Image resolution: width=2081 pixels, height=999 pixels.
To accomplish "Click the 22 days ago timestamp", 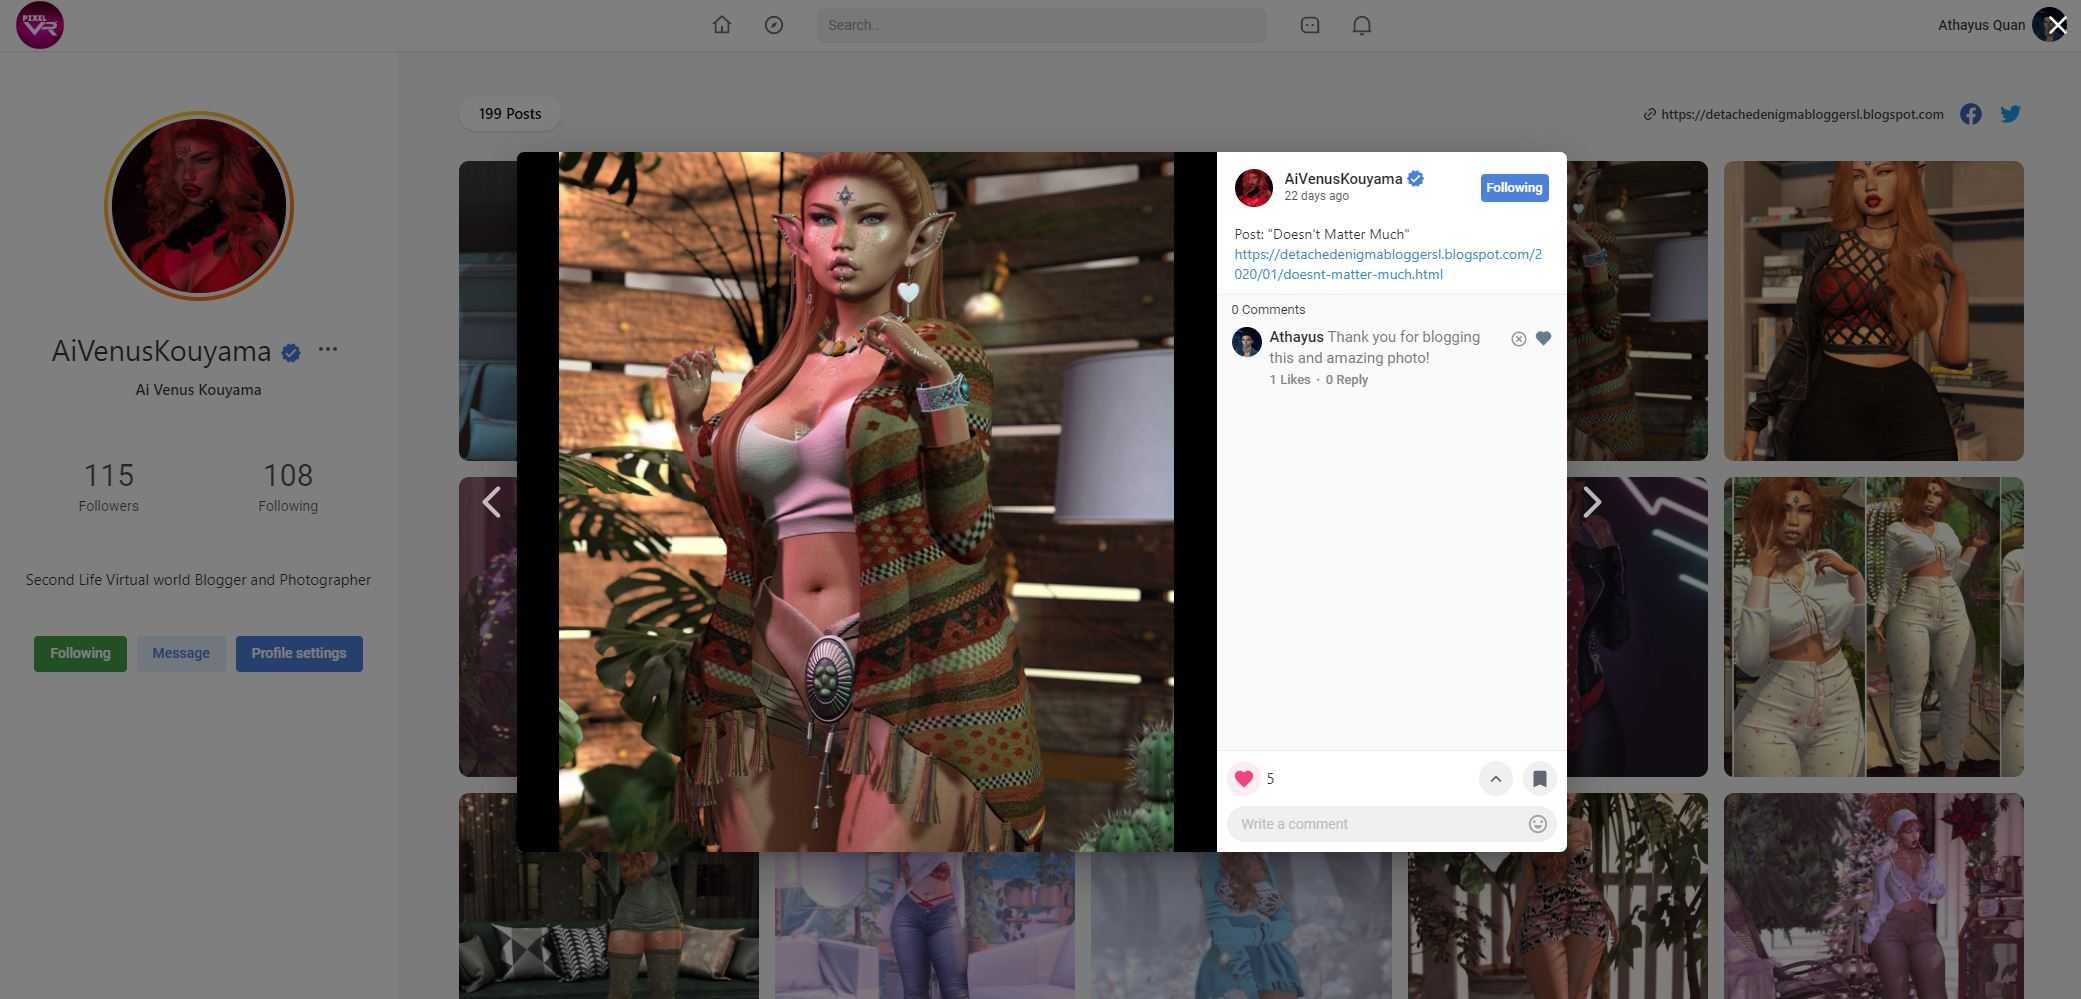I will (1316, 197).
